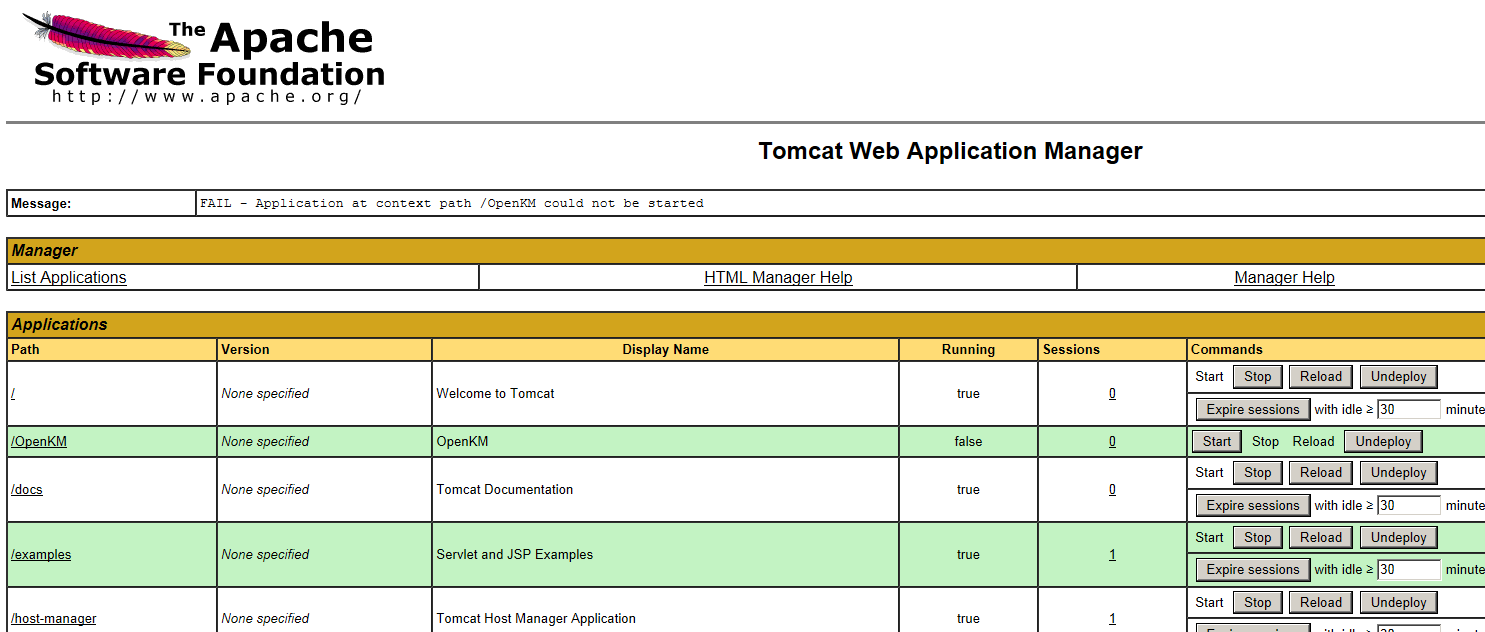Open the List Applications link

(x=68, y=277)
